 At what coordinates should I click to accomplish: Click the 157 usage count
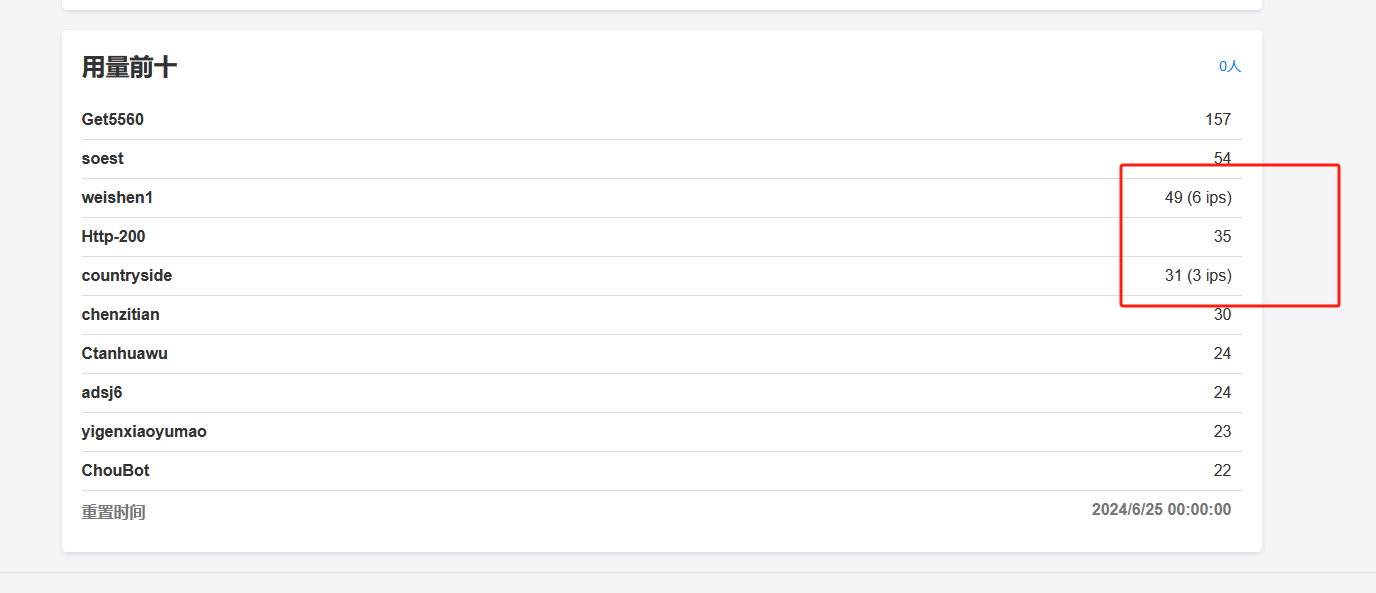pos(1218,120)
